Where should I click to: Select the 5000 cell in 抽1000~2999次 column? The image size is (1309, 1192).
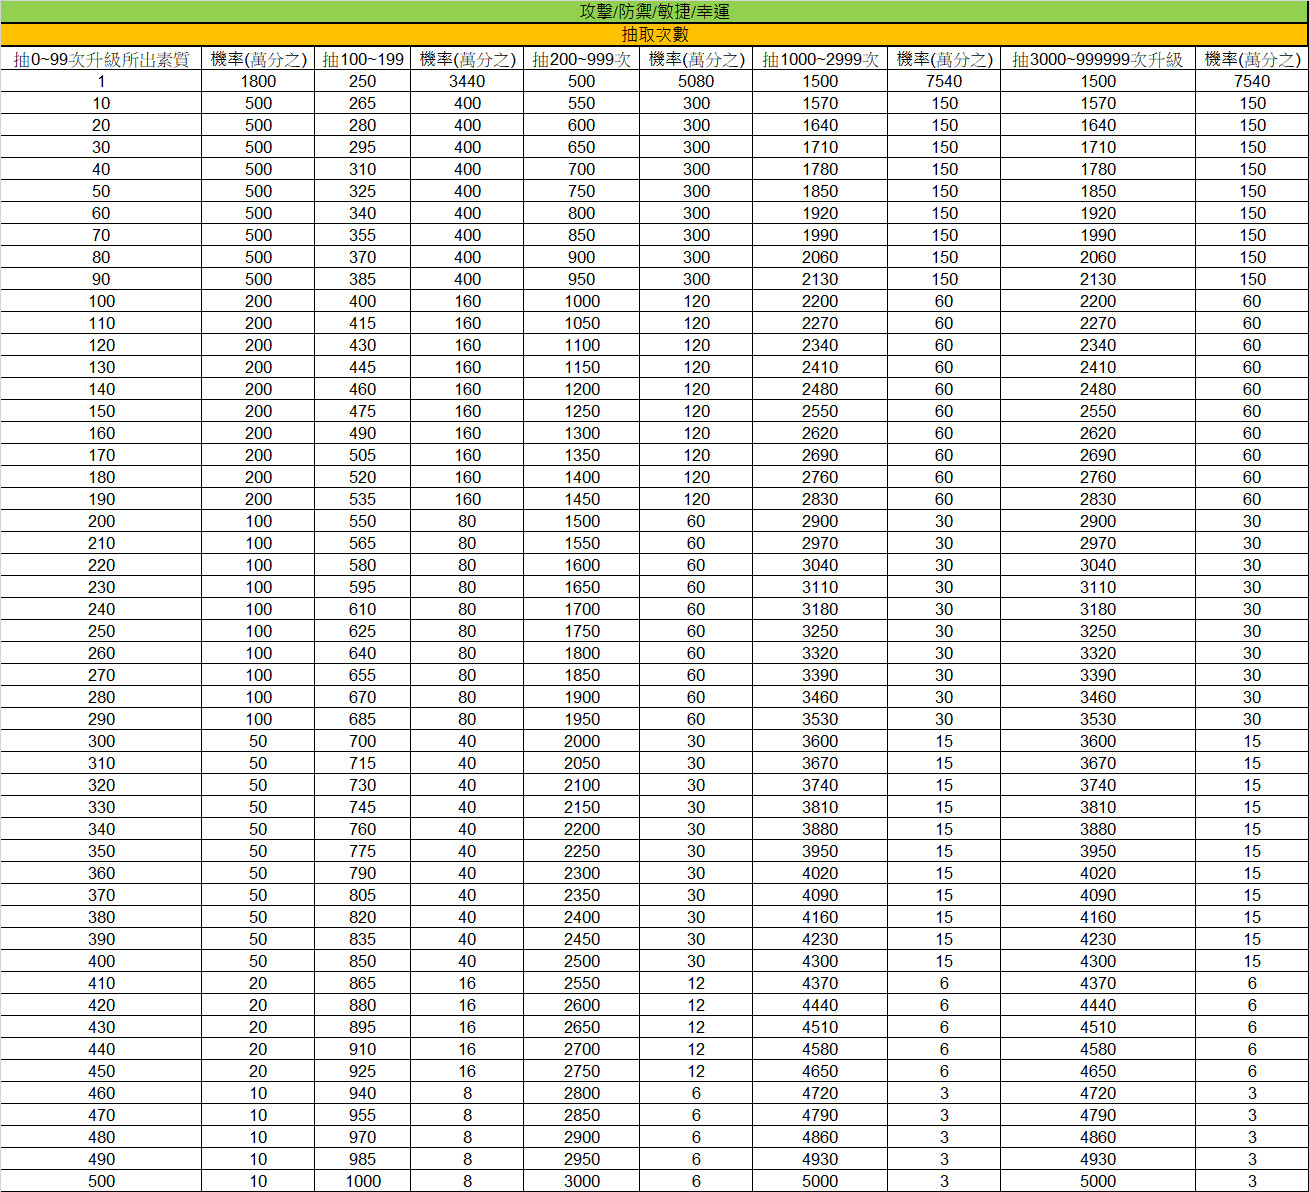pyautogui.click(x=819, y=1181)
